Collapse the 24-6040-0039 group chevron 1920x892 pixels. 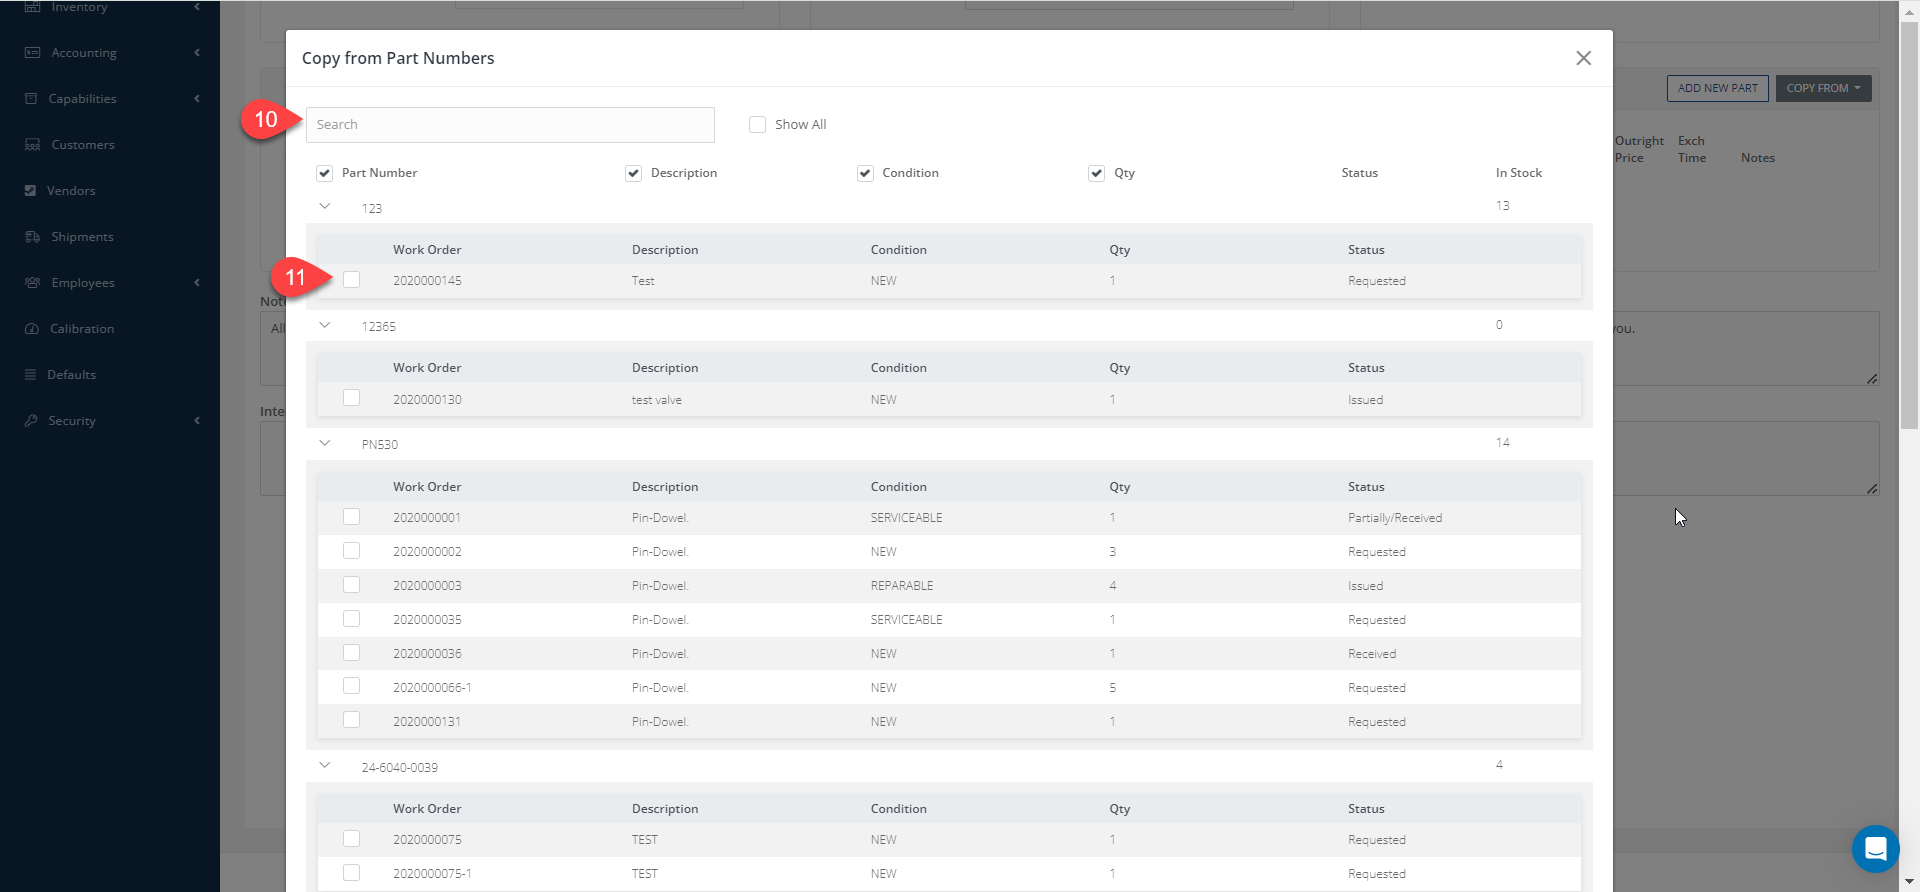coord(325,765)
